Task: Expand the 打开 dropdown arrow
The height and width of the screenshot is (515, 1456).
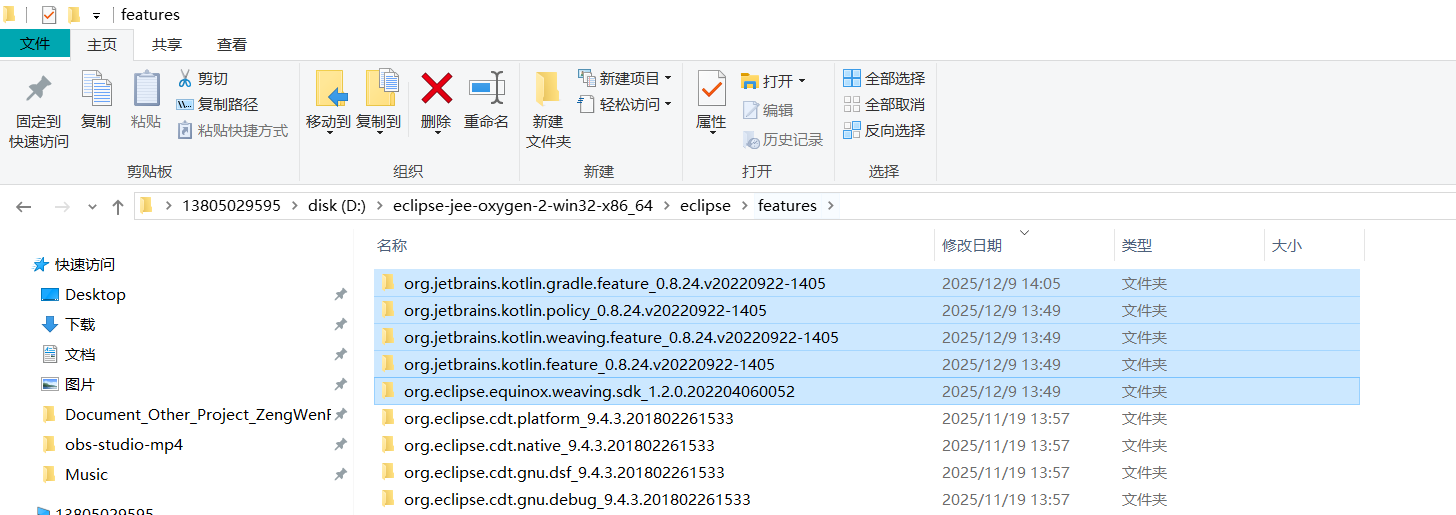Action: pyautogui.click(x=801, y=81)
